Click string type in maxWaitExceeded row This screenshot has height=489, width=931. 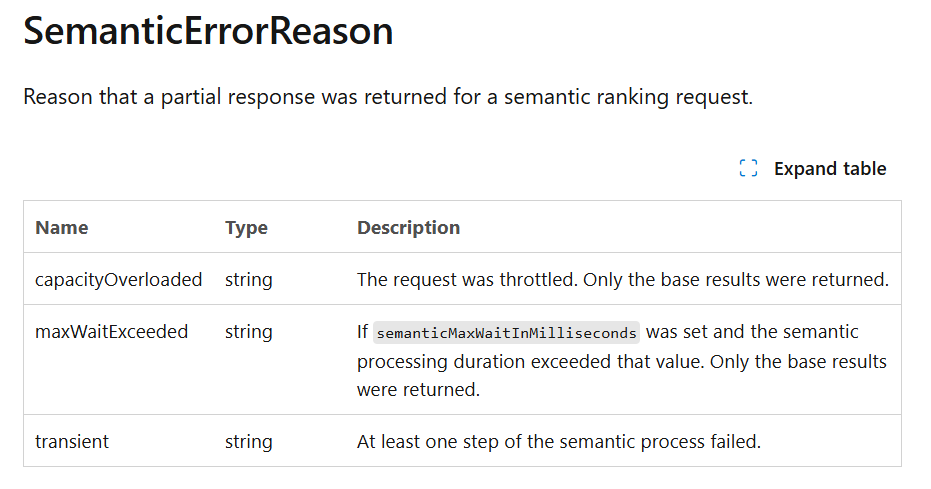(x=249, y=332)
